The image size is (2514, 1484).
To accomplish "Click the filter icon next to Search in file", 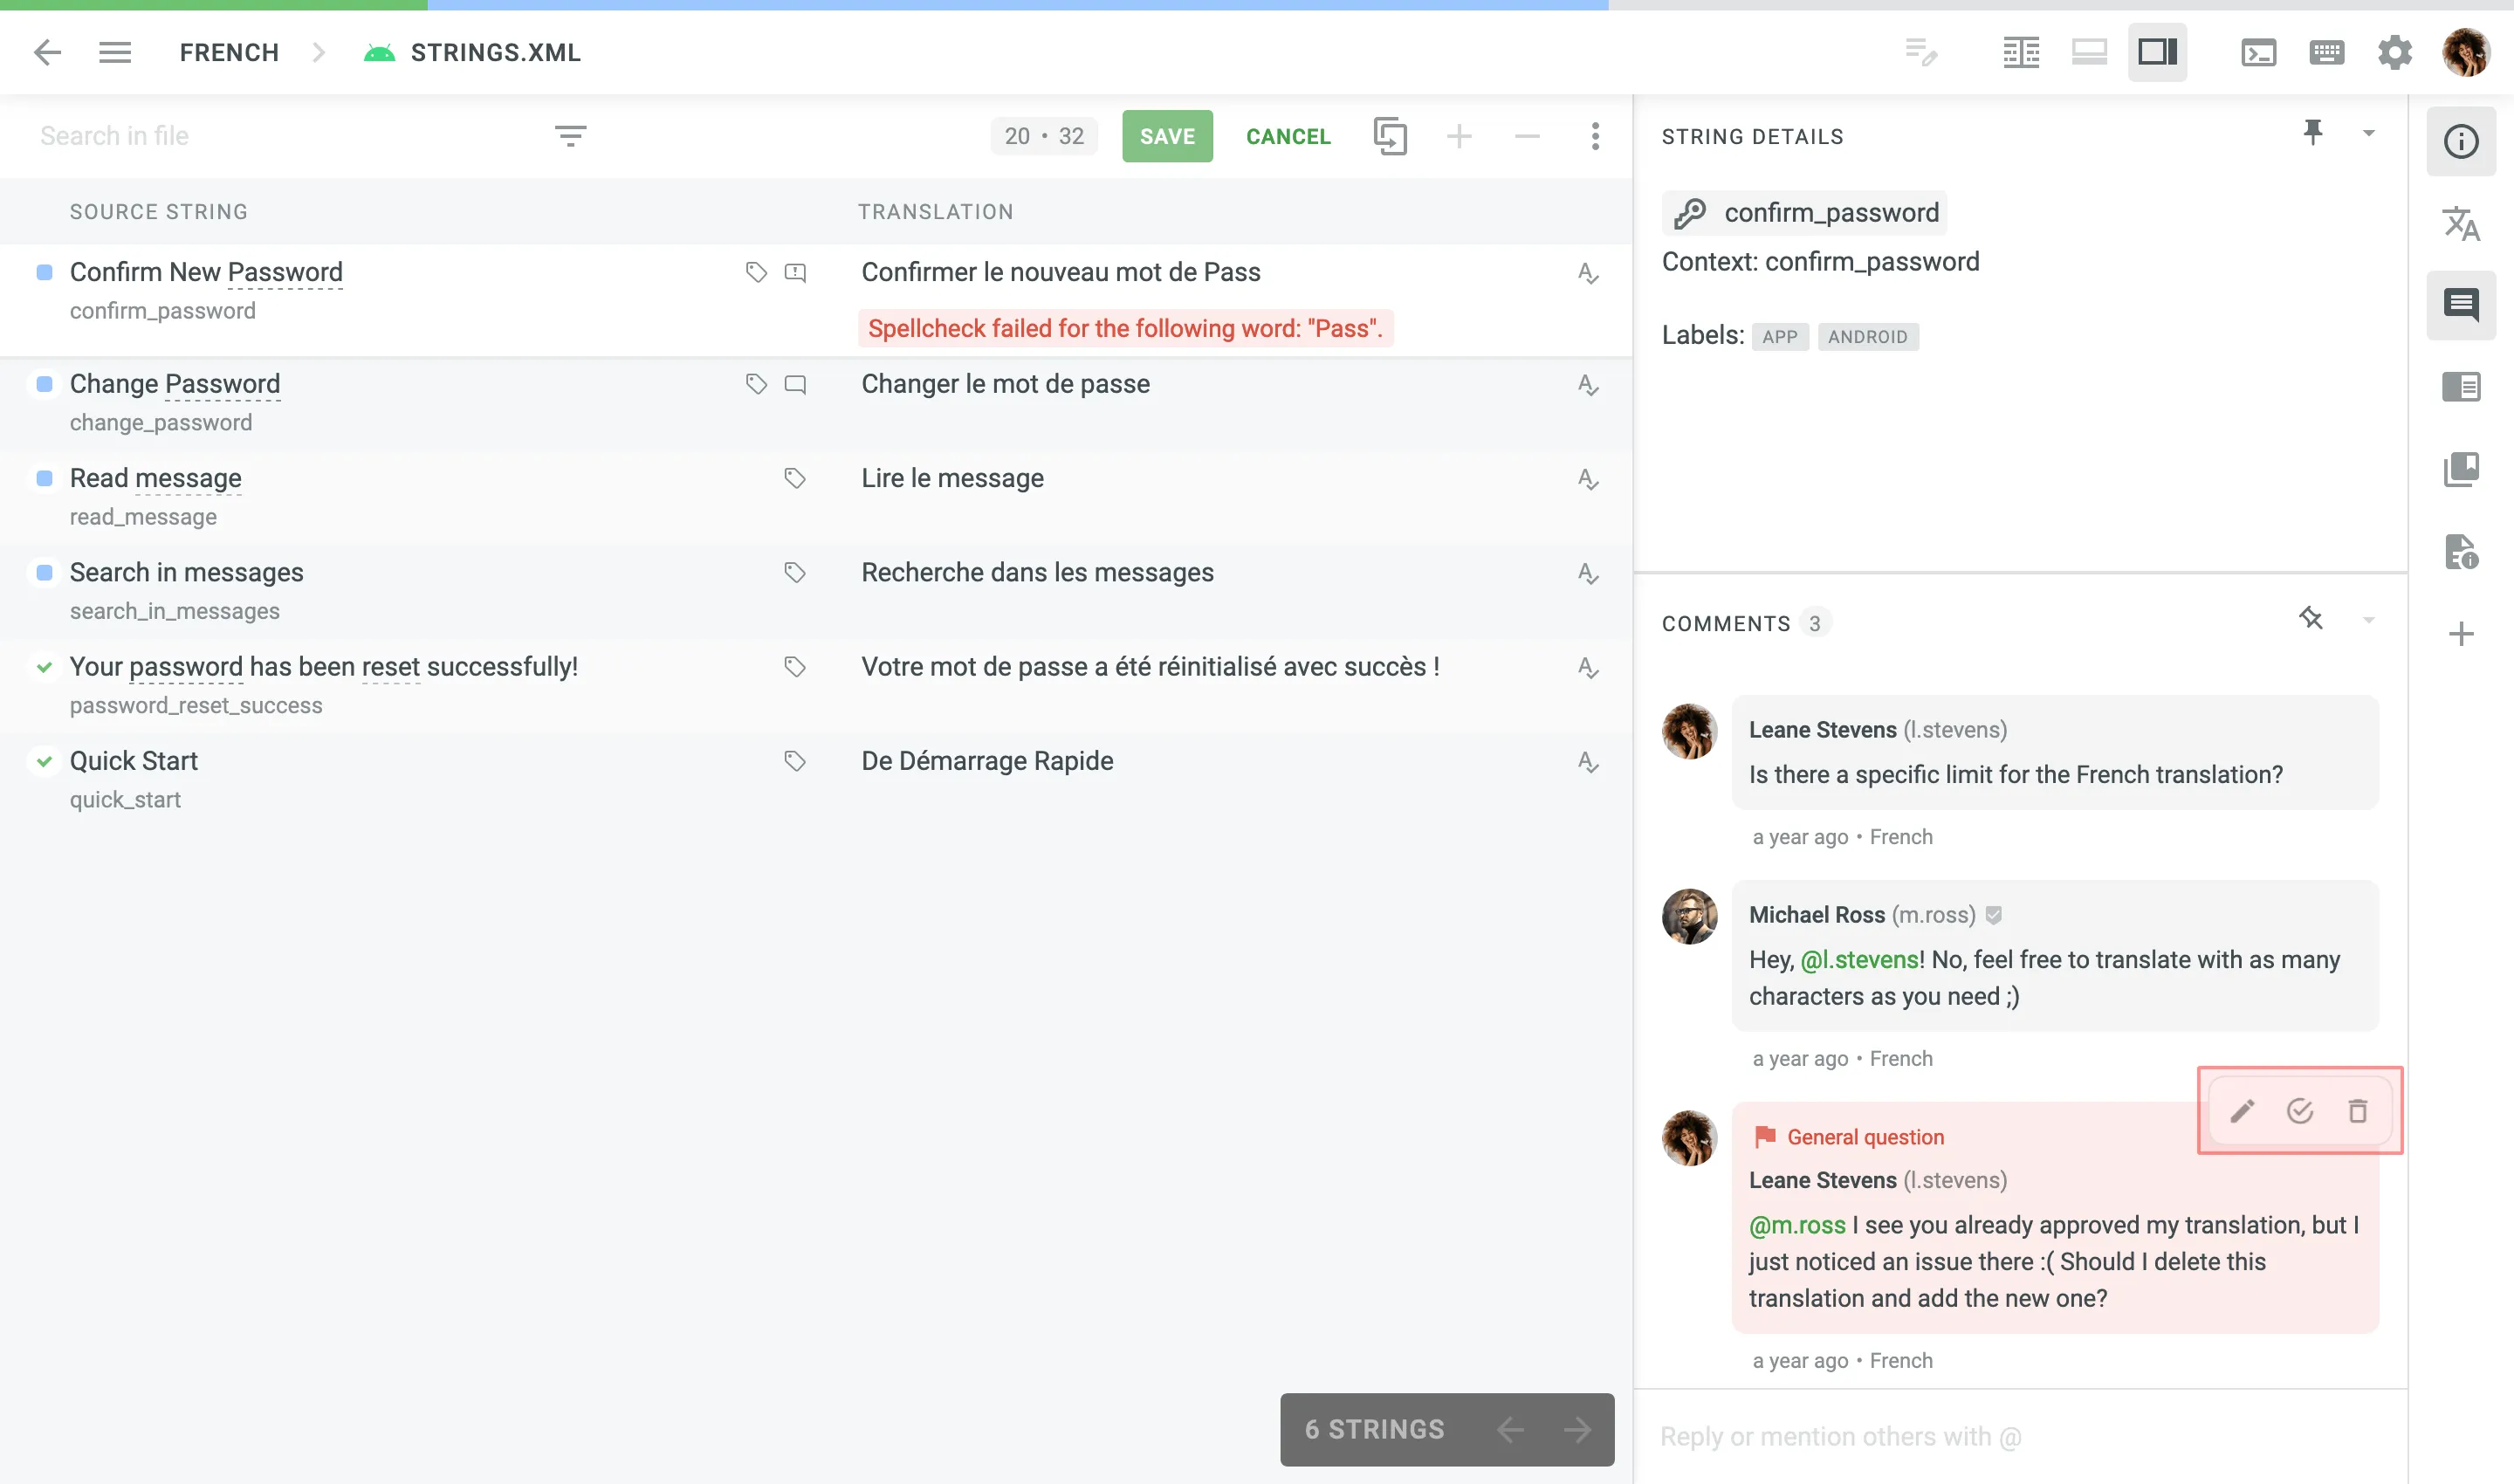I will click(569, 134).
